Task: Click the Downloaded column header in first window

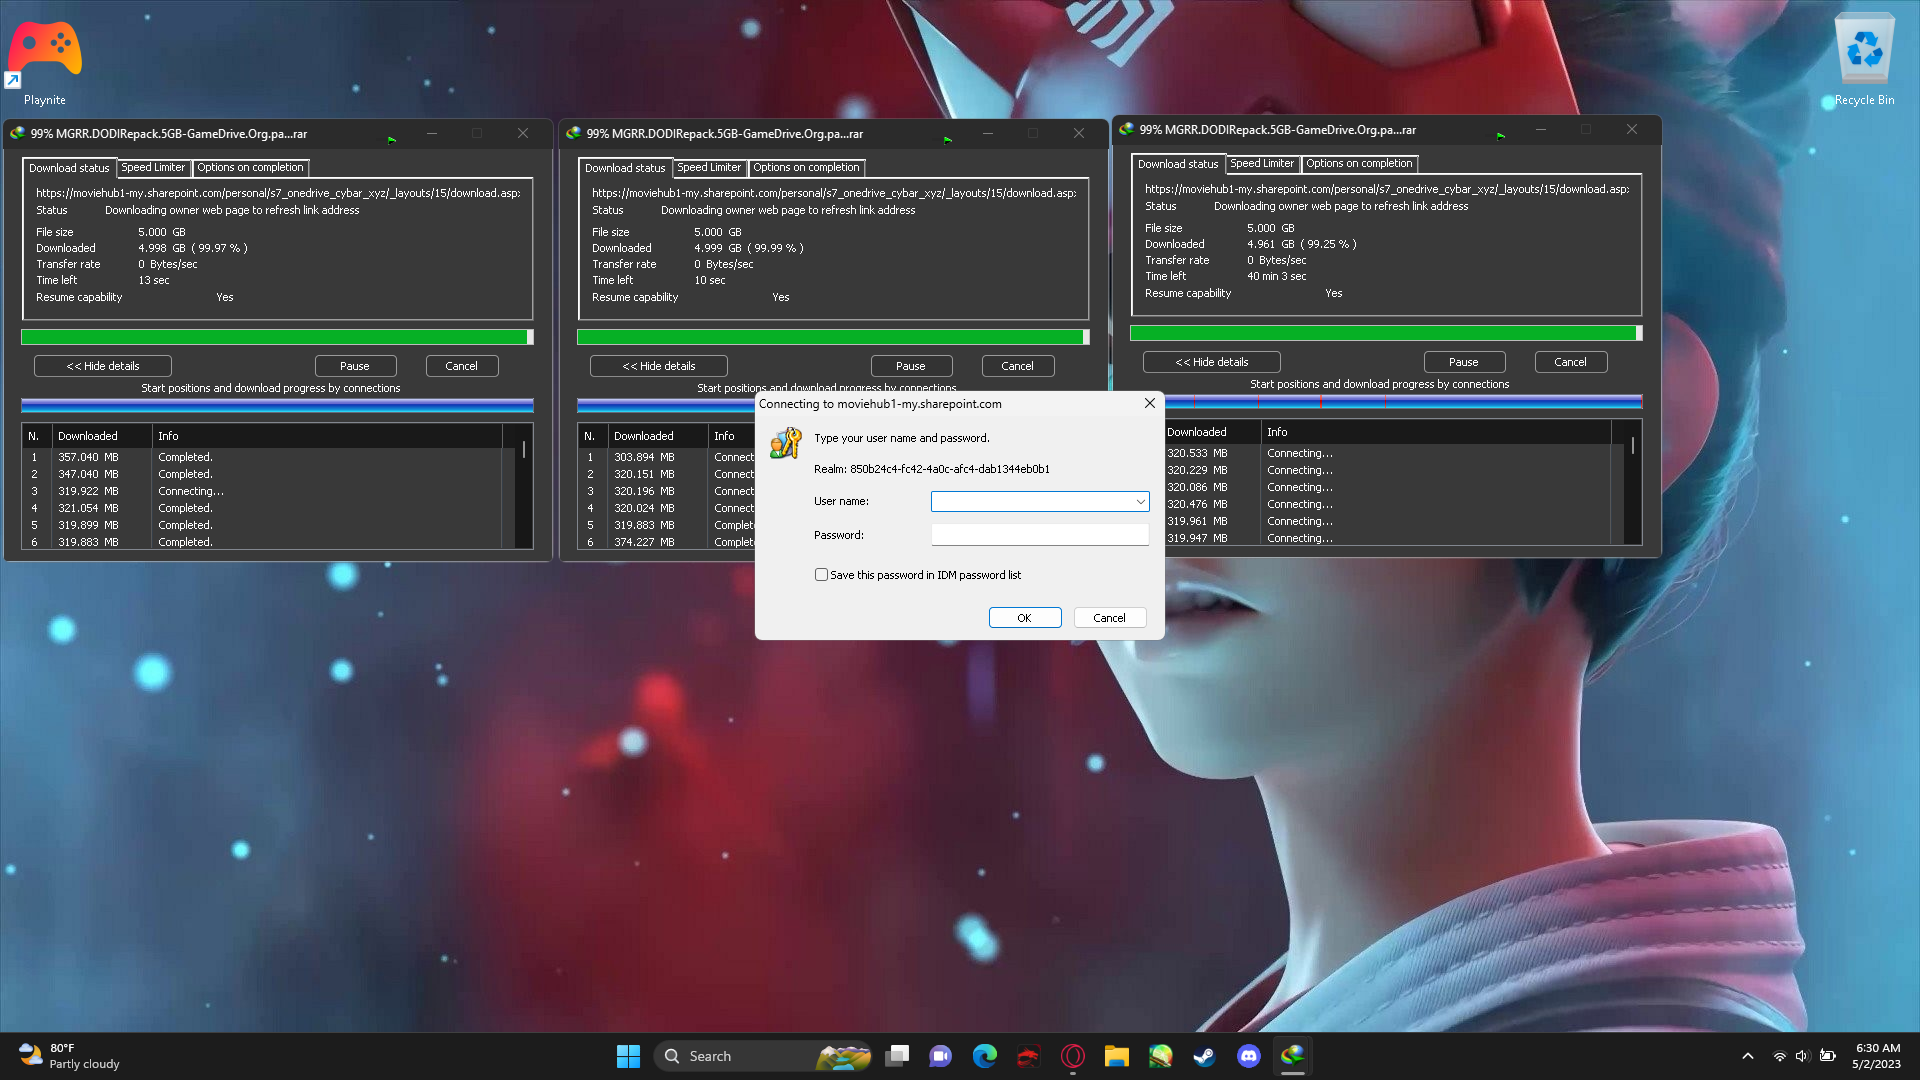Action: pos(101,436)
